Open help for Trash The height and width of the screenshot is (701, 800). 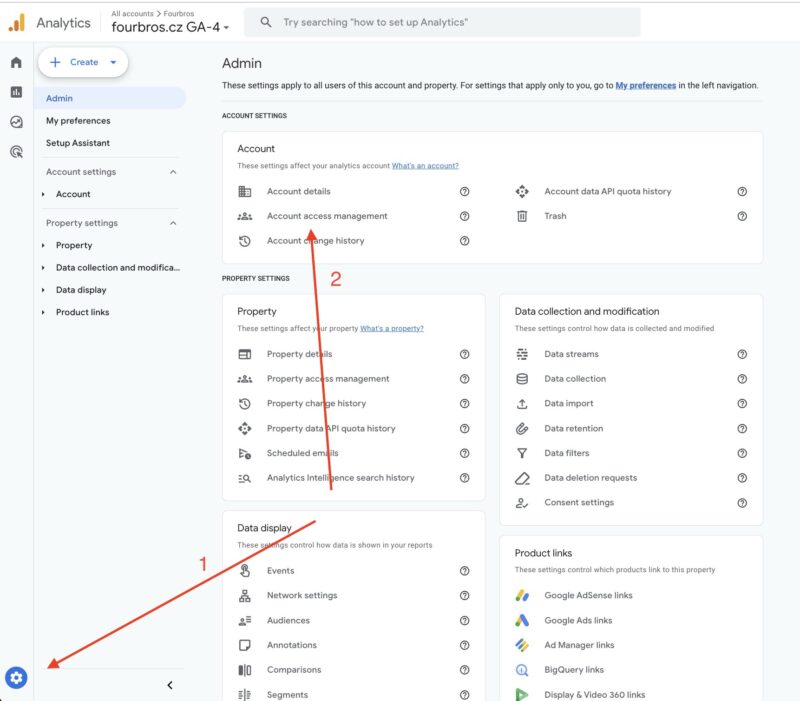(742, 216)
